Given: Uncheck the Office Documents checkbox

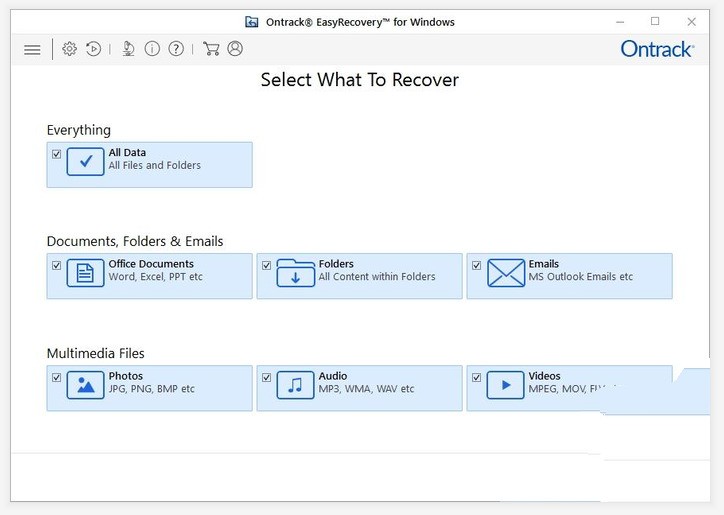Looking at the screenshot, I should tap(56, 265).
